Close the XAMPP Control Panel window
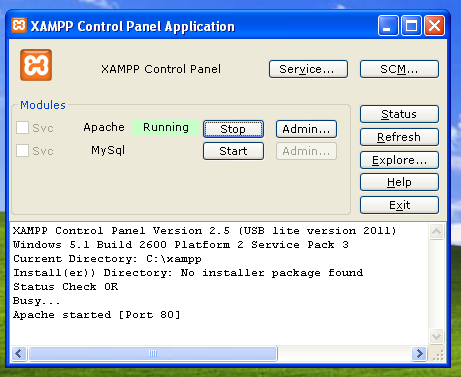 (x=434, y=25)
